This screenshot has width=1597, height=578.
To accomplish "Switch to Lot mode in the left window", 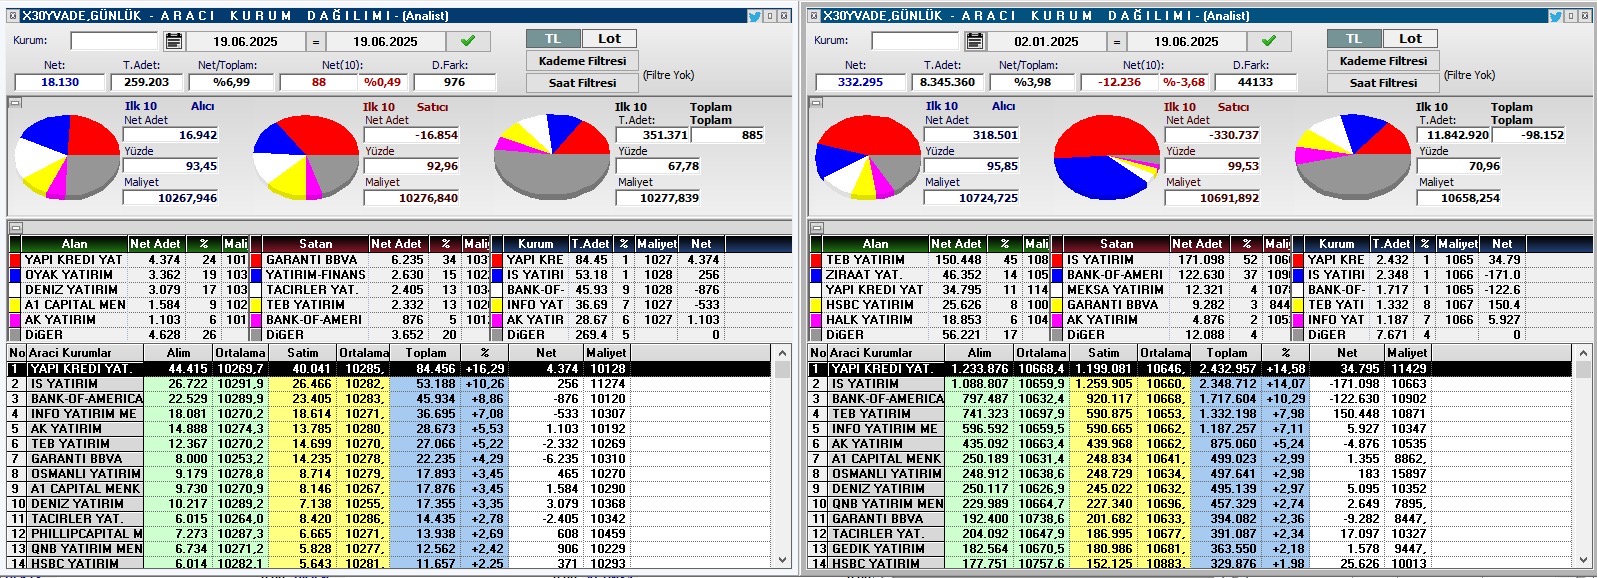I will pos(609,39).
